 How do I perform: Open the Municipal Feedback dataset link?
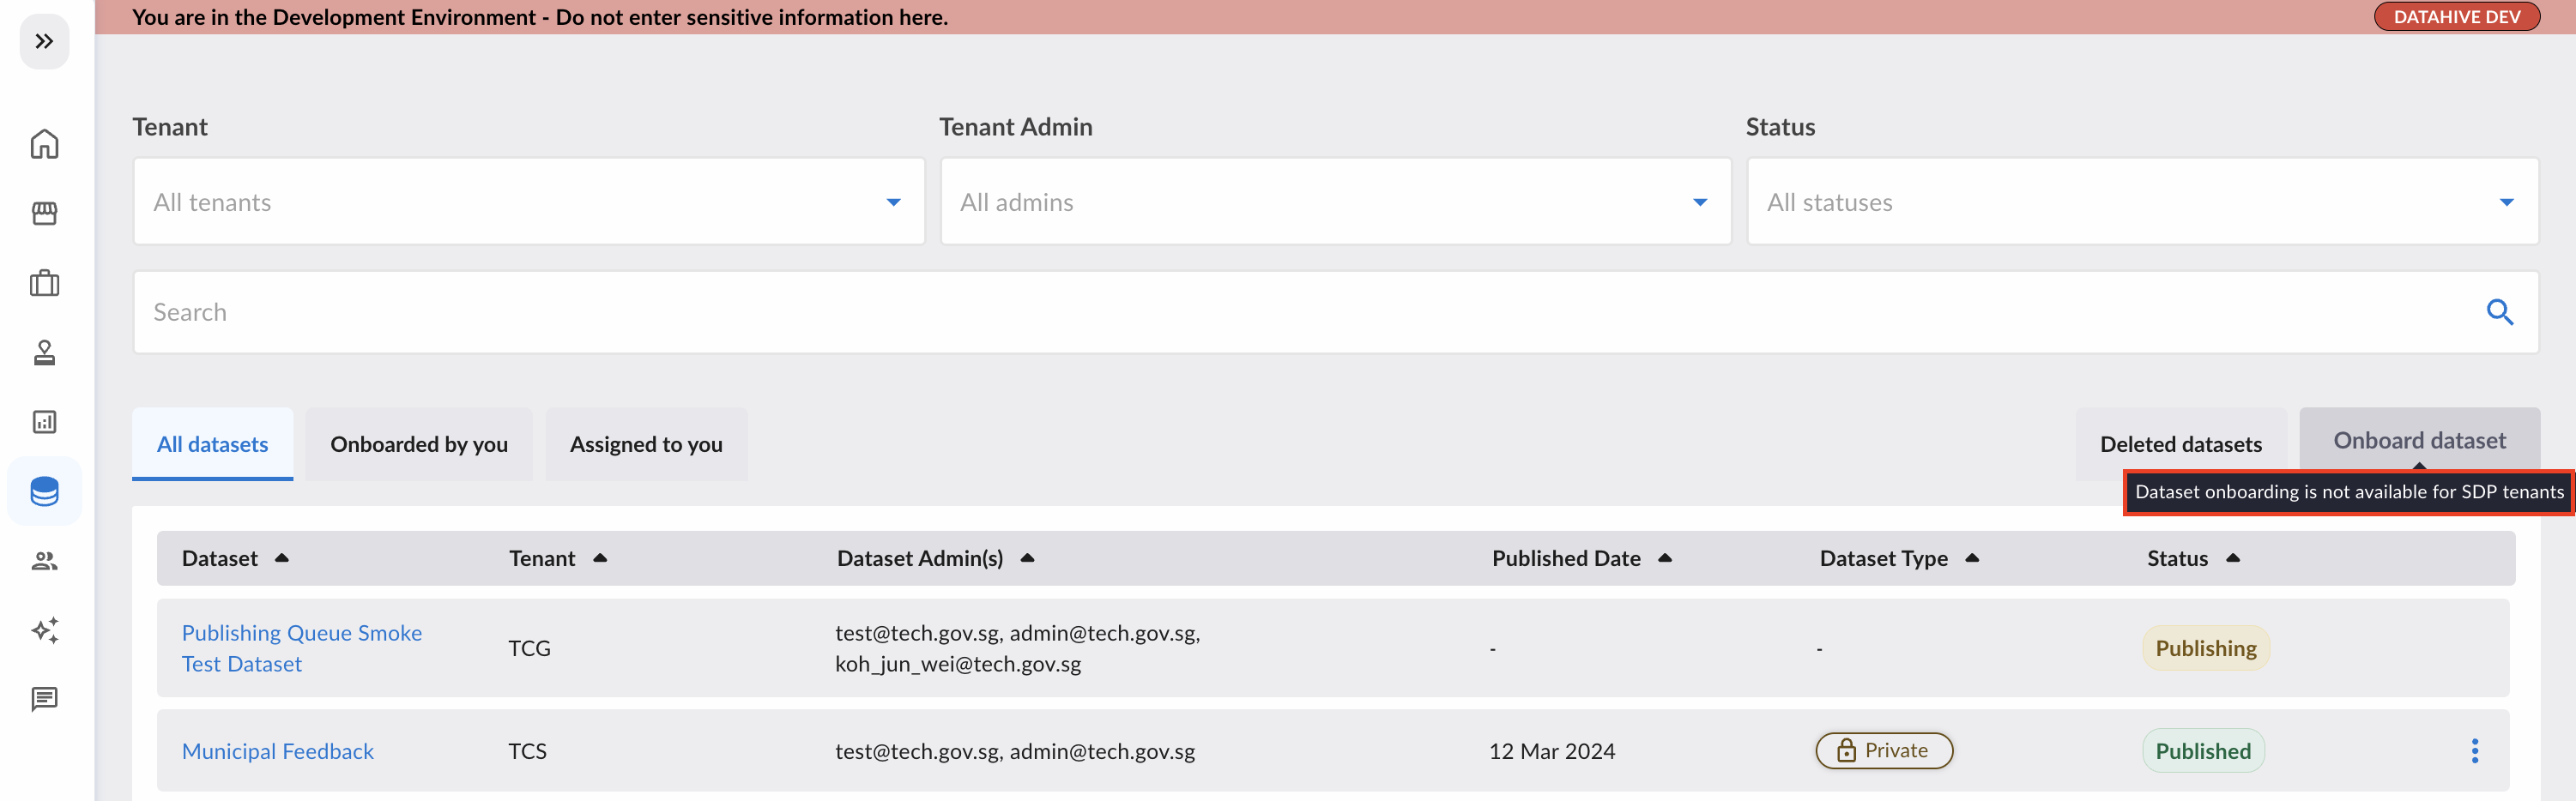[277, 751]
